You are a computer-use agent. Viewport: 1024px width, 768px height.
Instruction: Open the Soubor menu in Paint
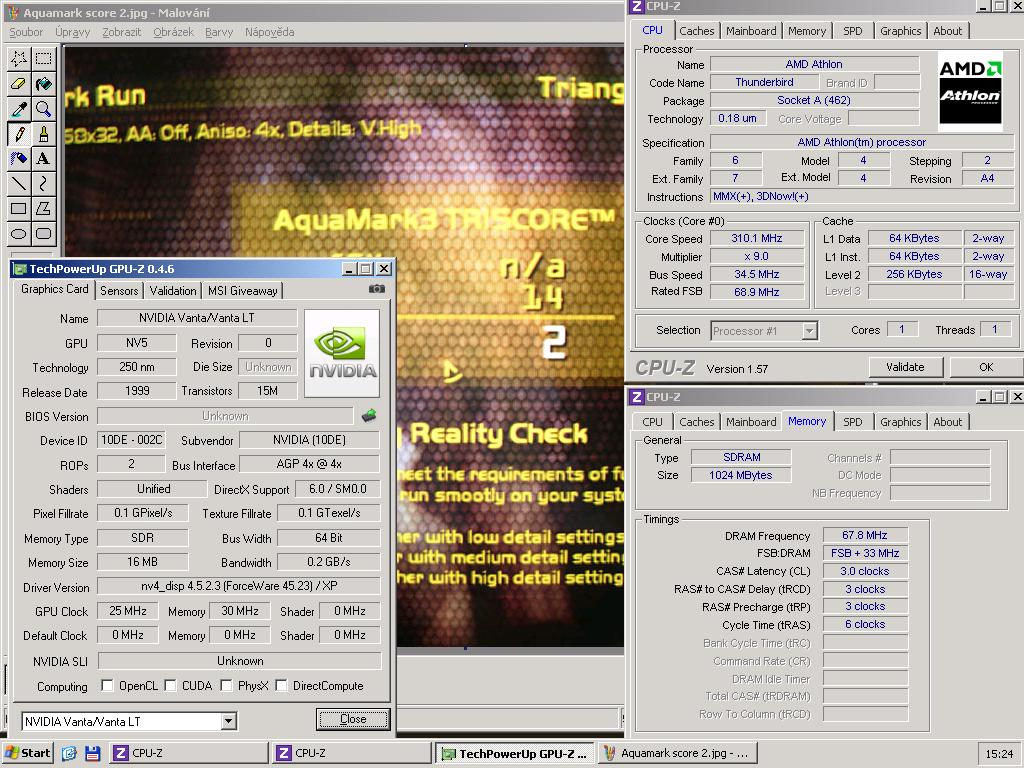[x=26, y=32]
